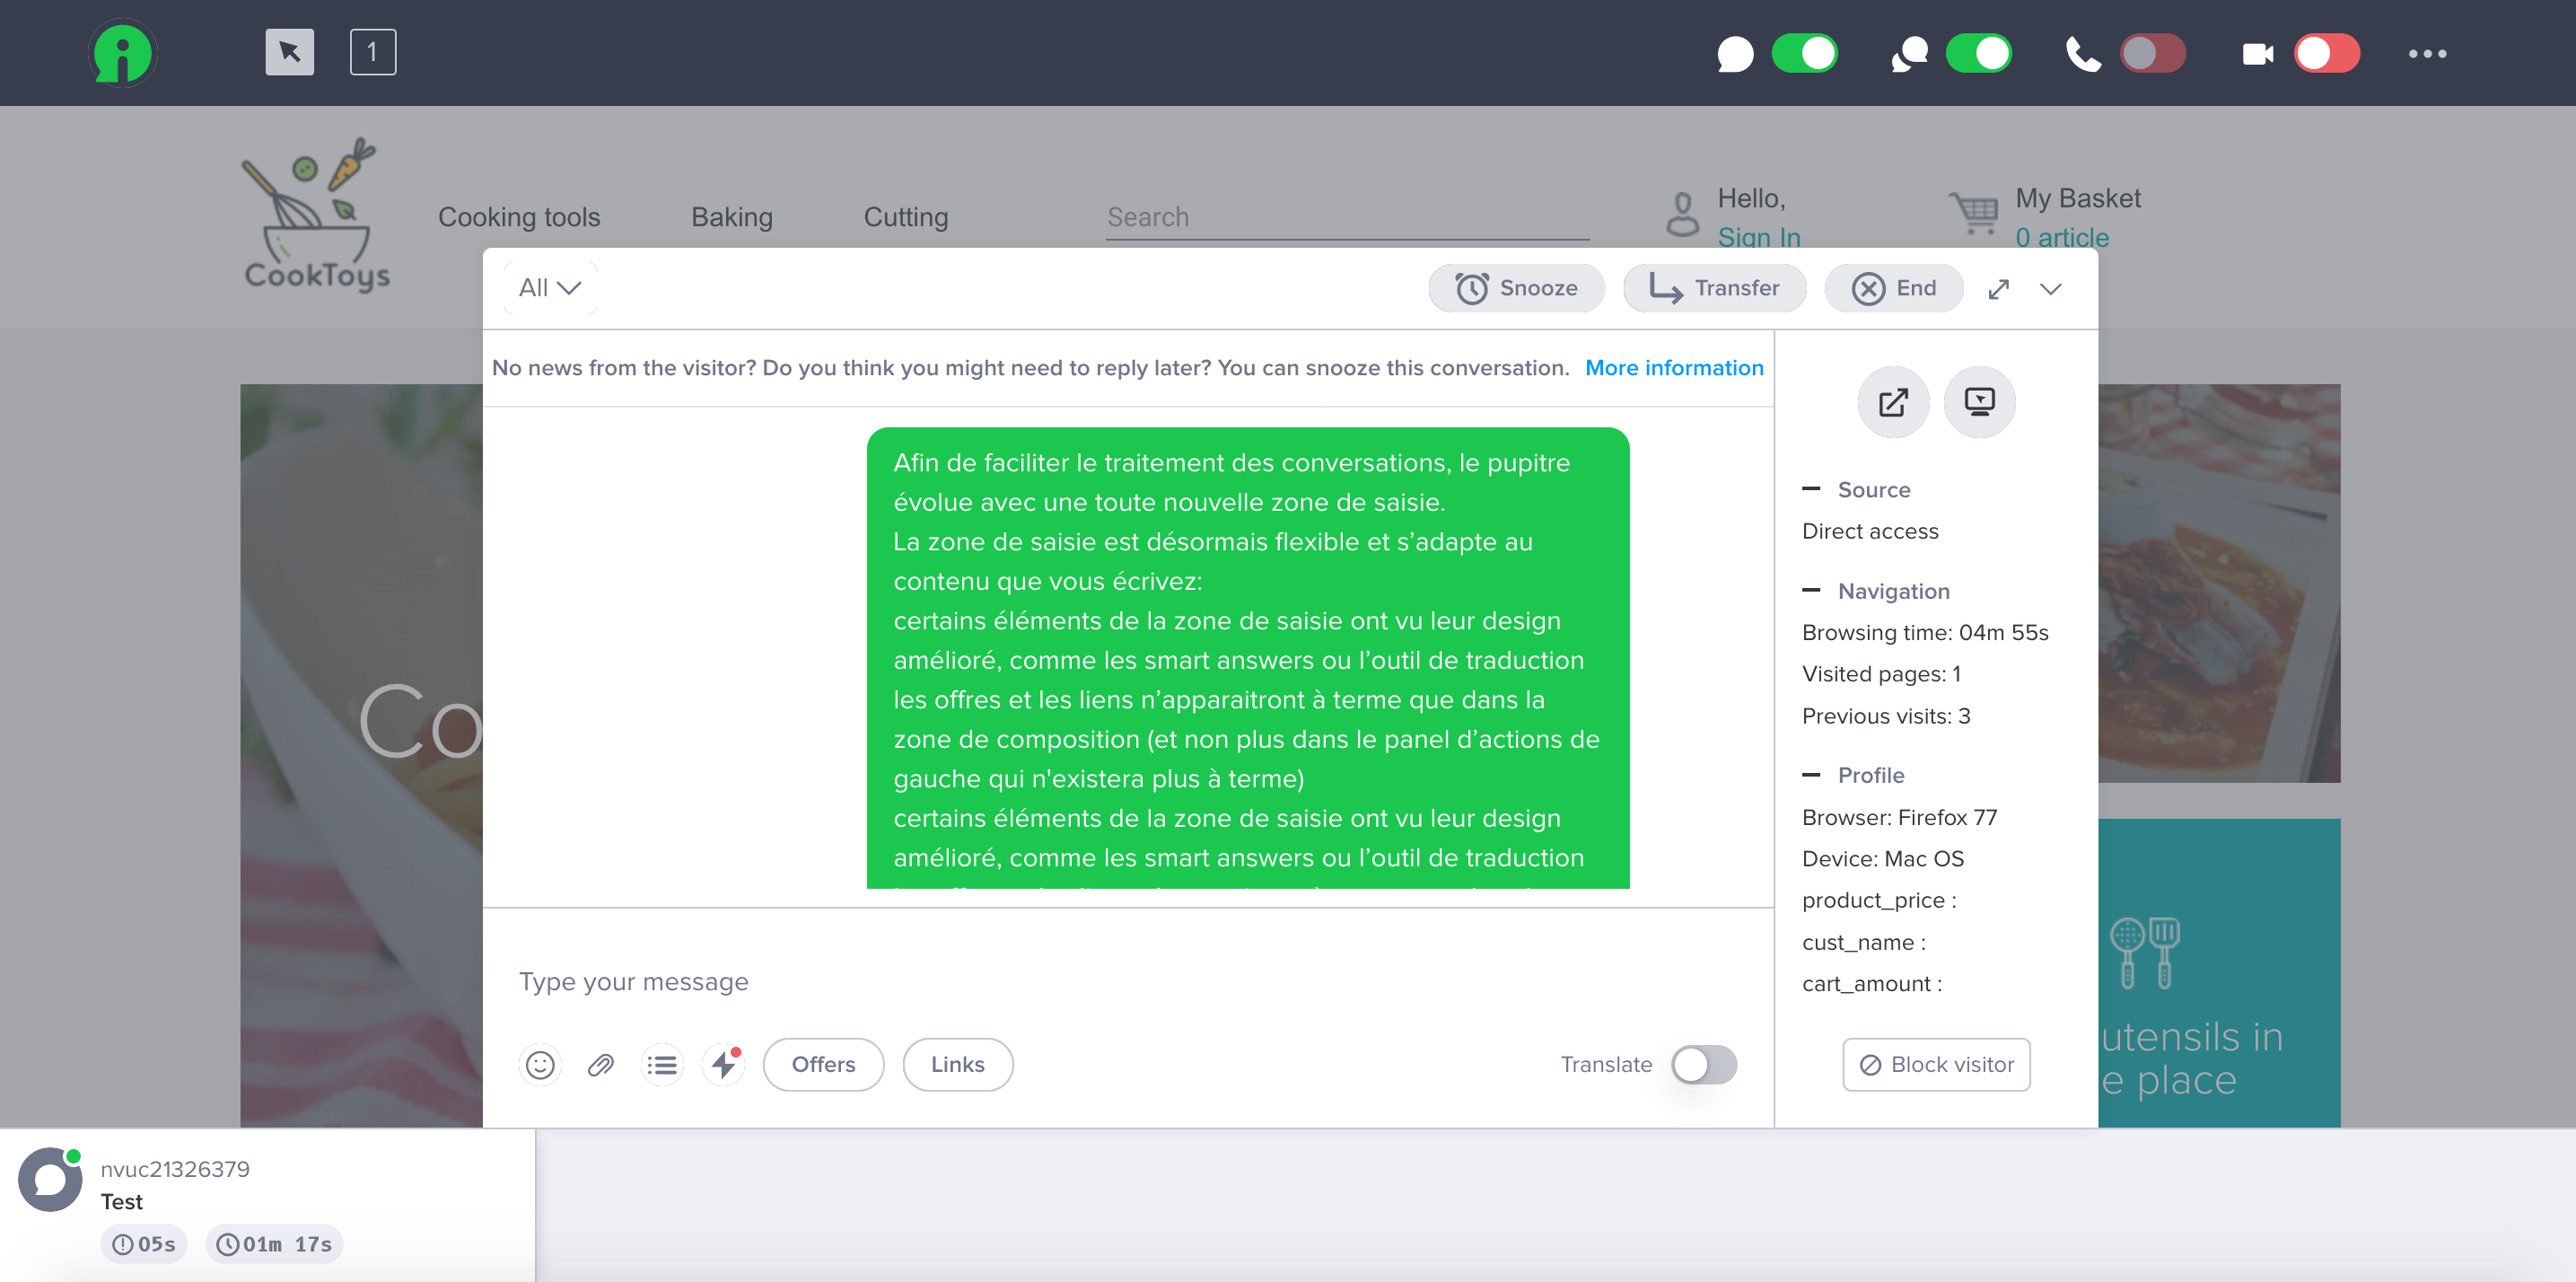Toggle the video availability switch
Viewport: 2576px width, 1282px height.
[2327, 54]
